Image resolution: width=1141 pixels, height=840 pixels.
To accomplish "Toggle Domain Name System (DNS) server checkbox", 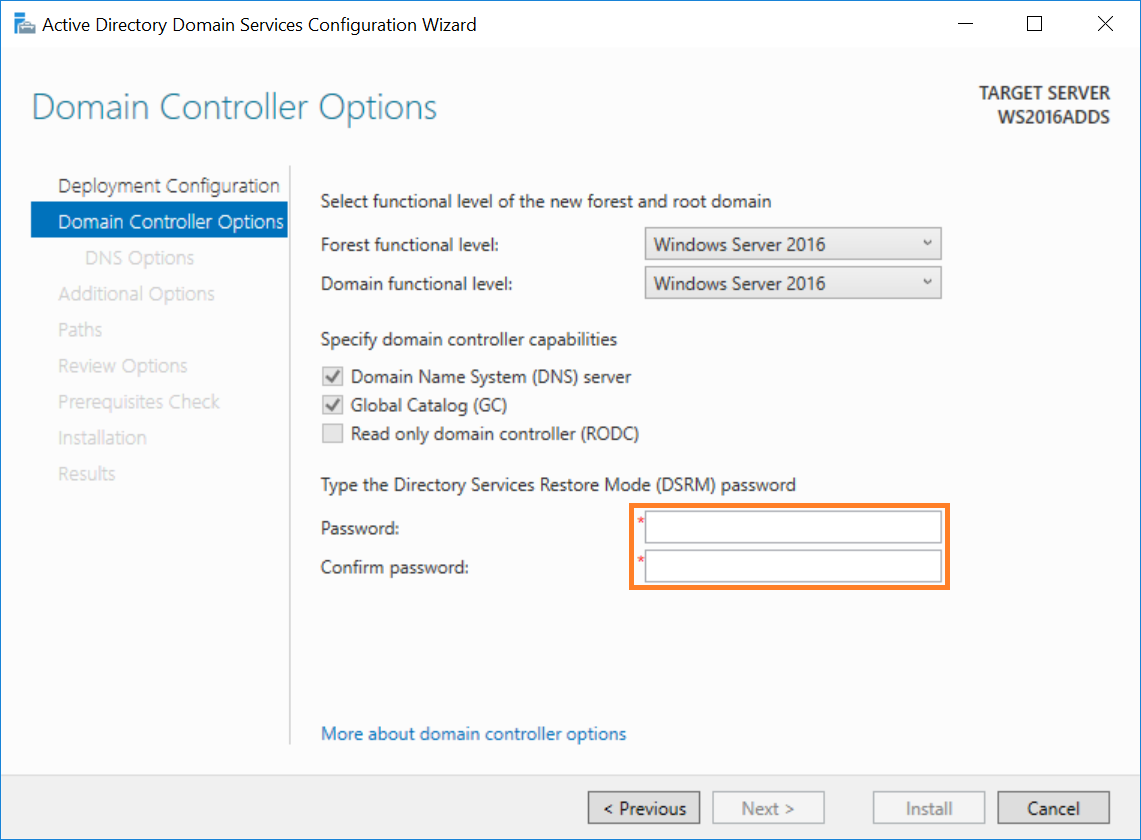I will point(333,376).
